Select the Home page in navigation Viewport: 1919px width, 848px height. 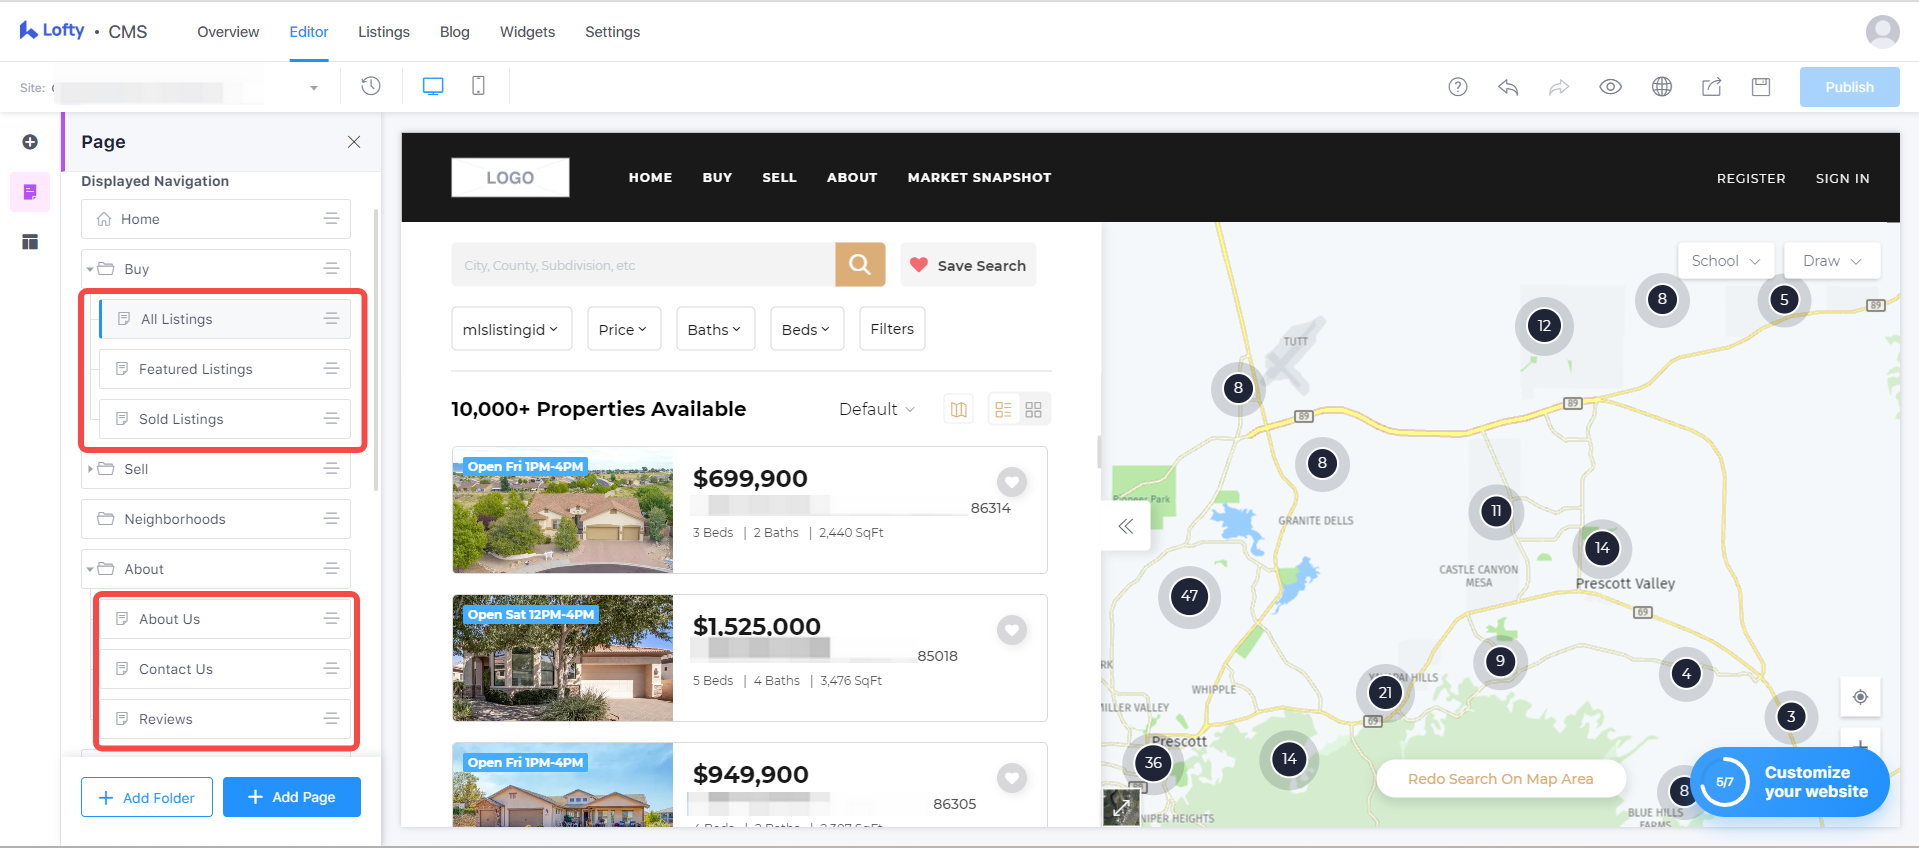pyautogui.click(x=216, y=219)
